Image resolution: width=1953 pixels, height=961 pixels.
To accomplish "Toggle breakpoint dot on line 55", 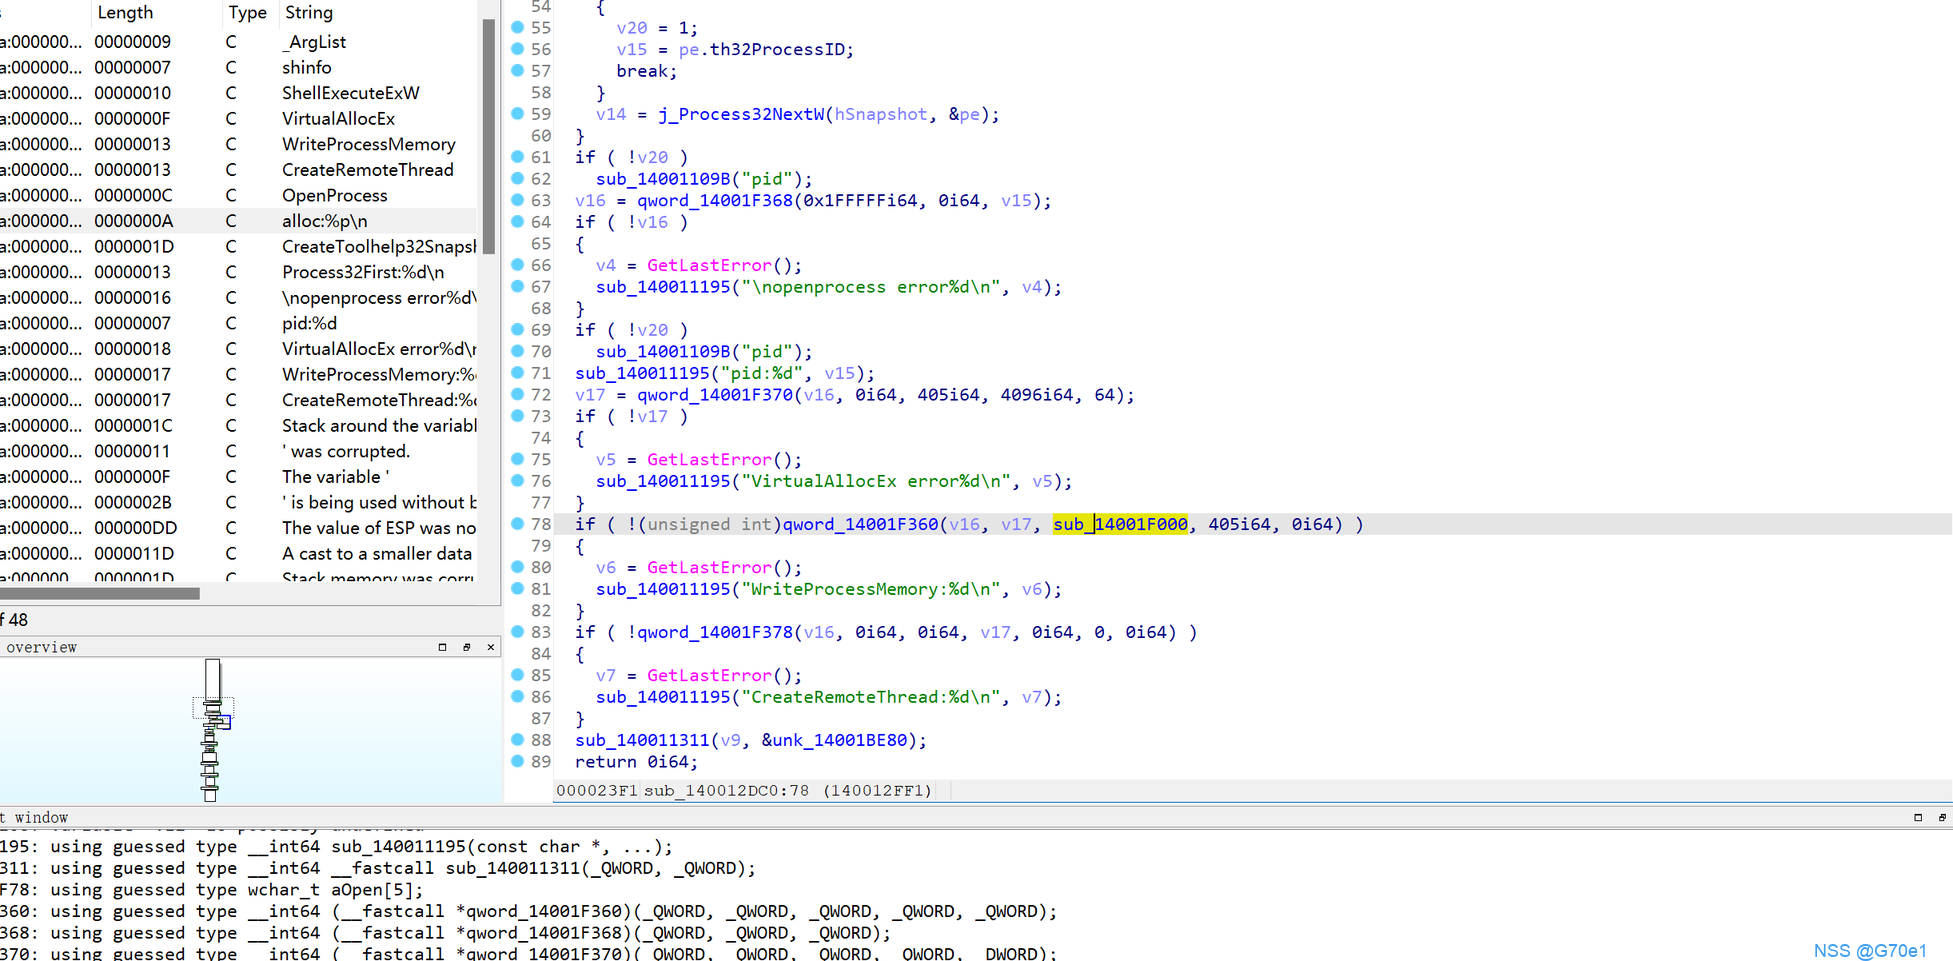I will 518,27.
